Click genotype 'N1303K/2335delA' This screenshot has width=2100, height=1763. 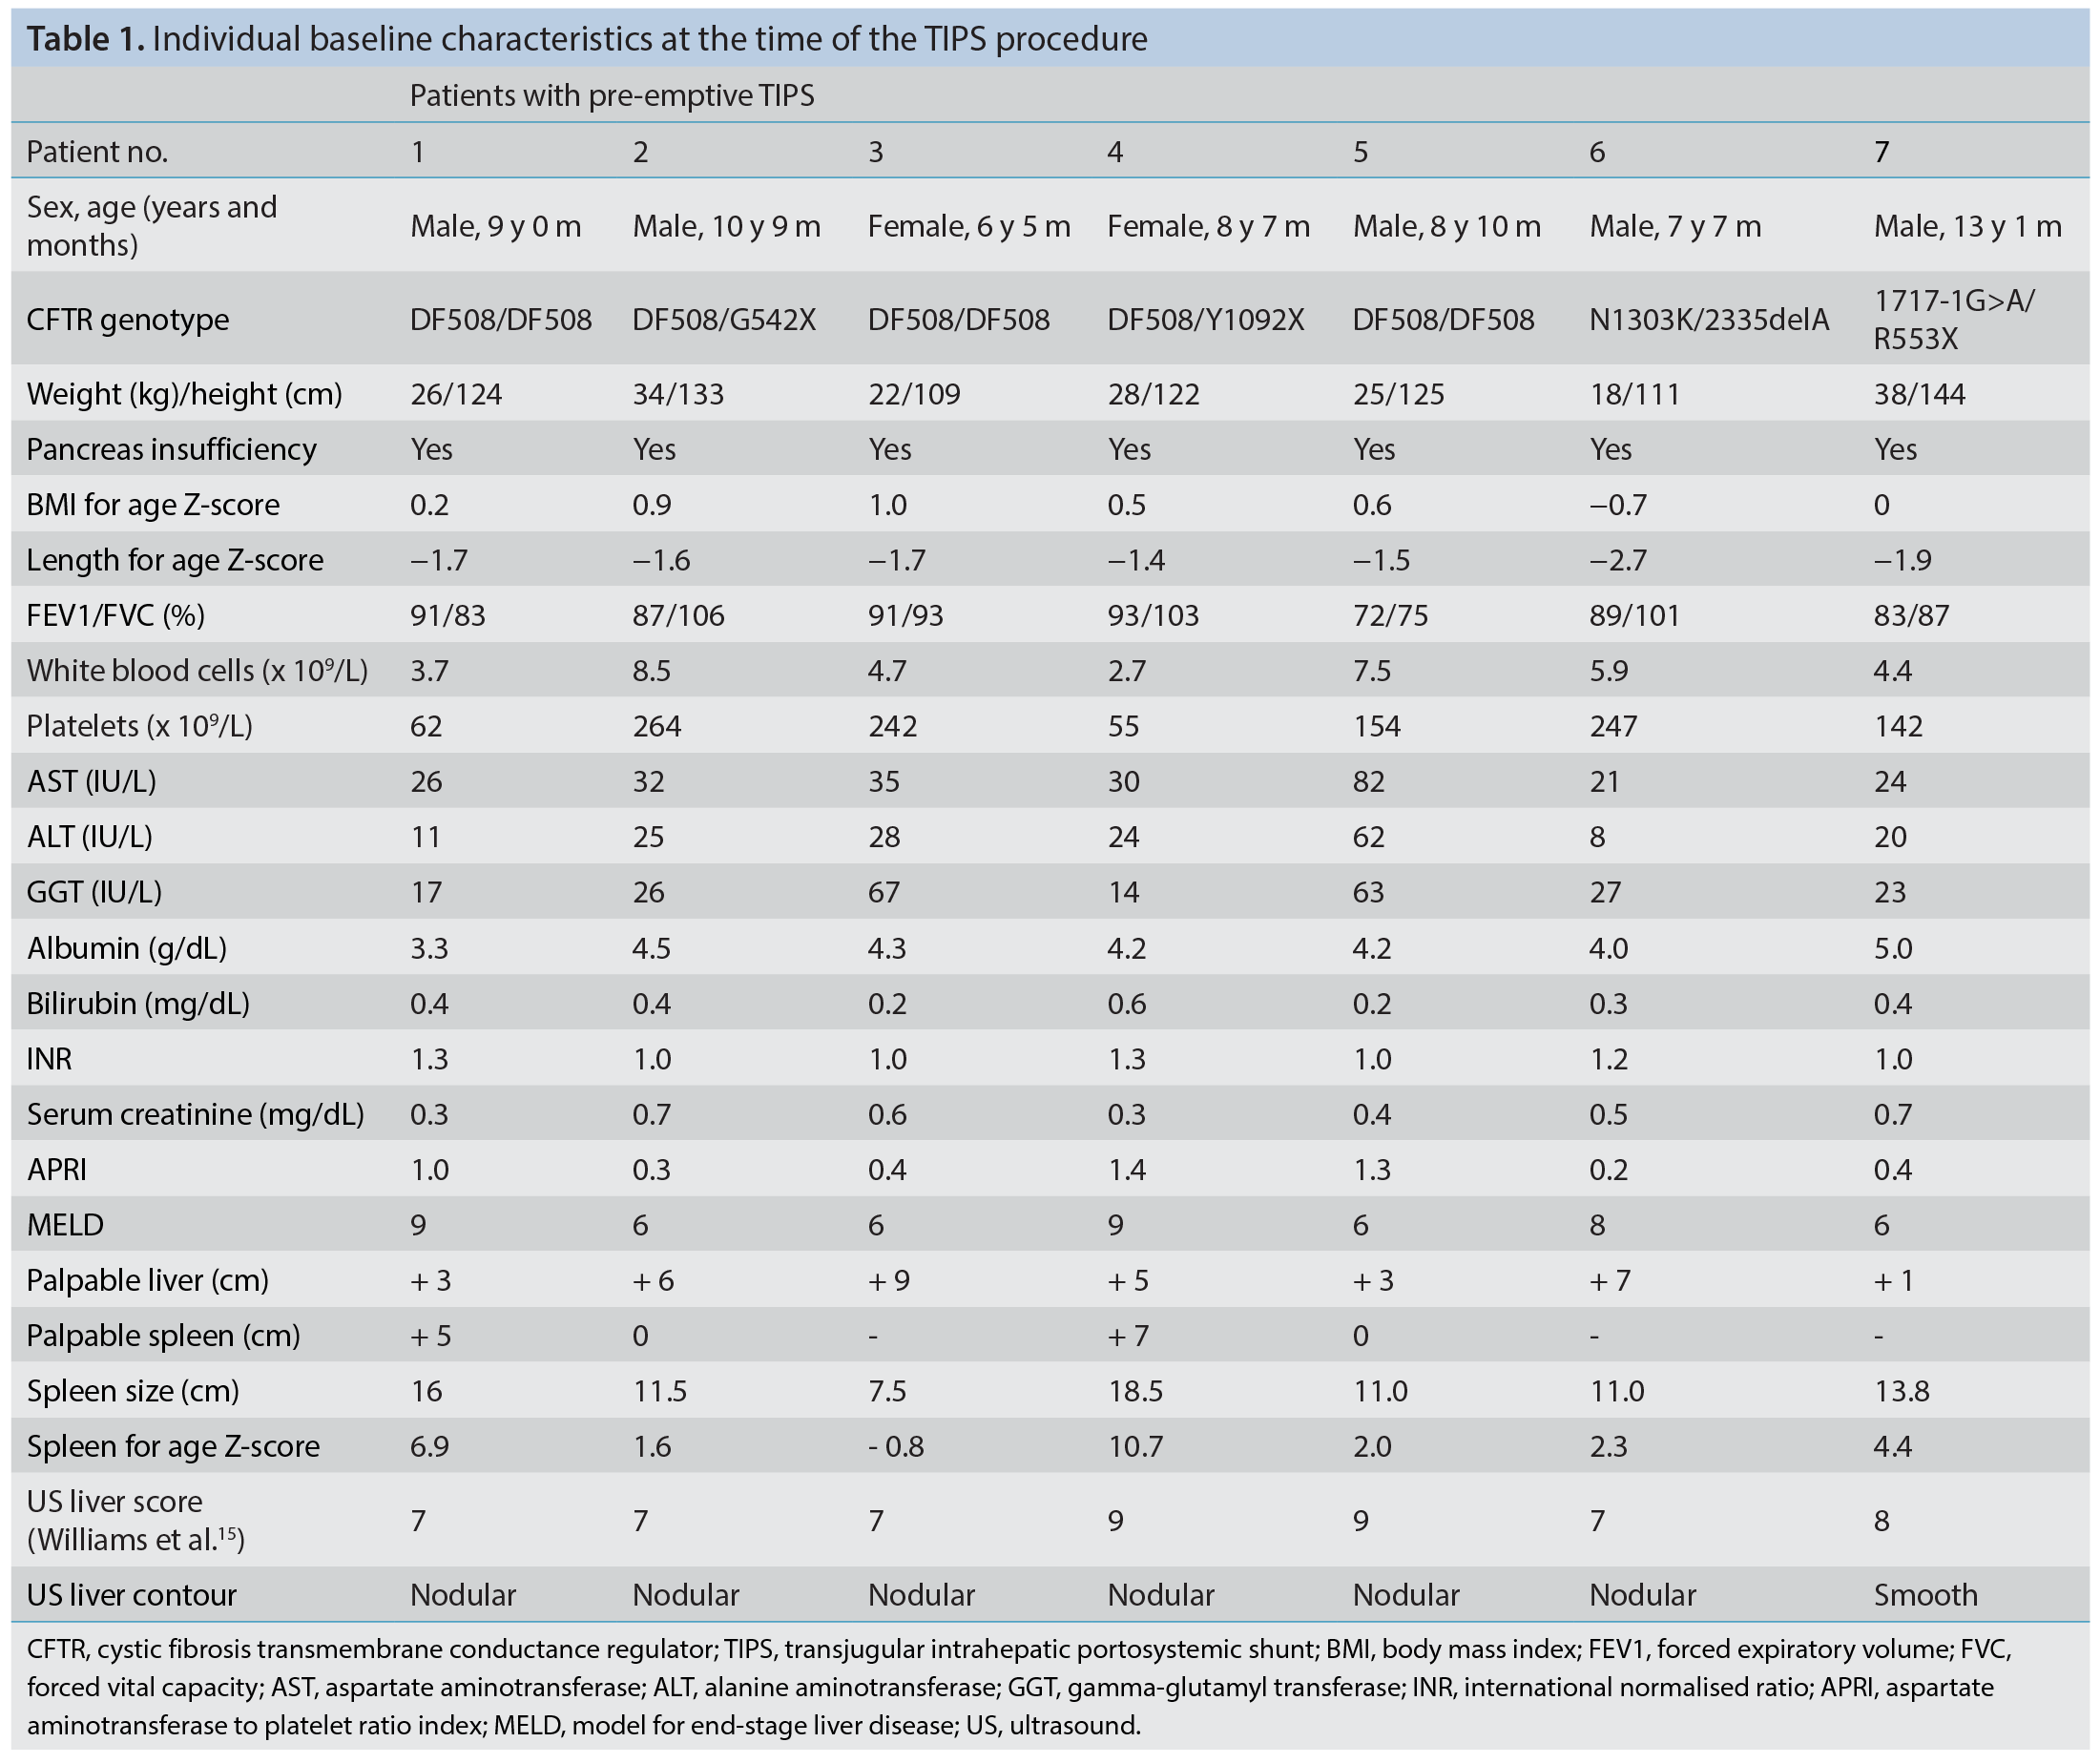pos(1709,319)
